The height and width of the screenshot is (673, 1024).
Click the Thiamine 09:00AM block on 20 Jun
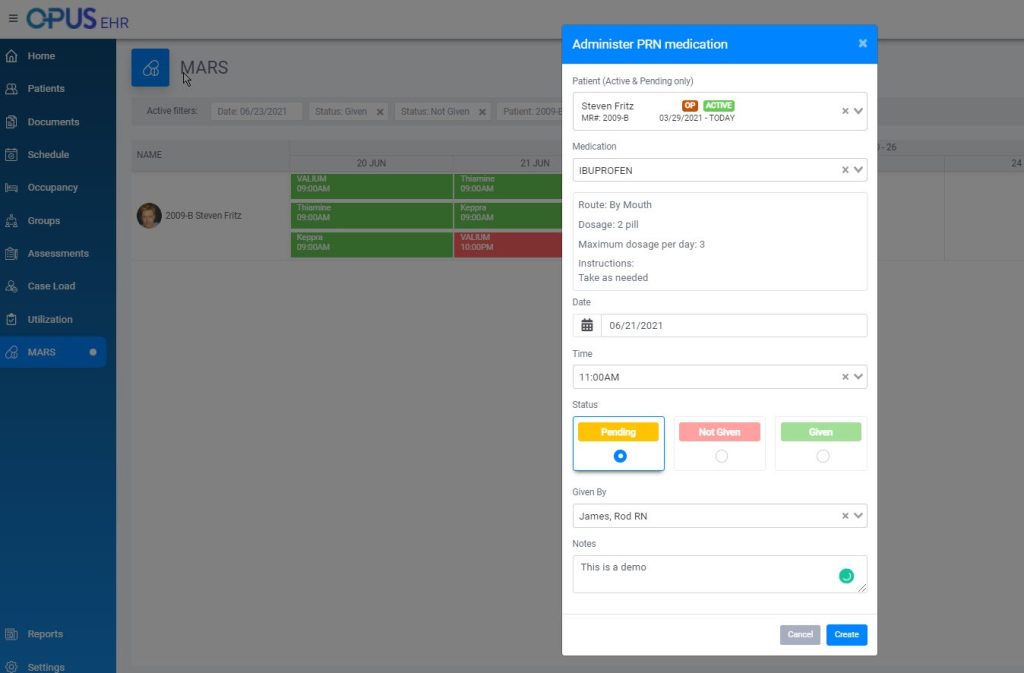[x=372, y=215]
